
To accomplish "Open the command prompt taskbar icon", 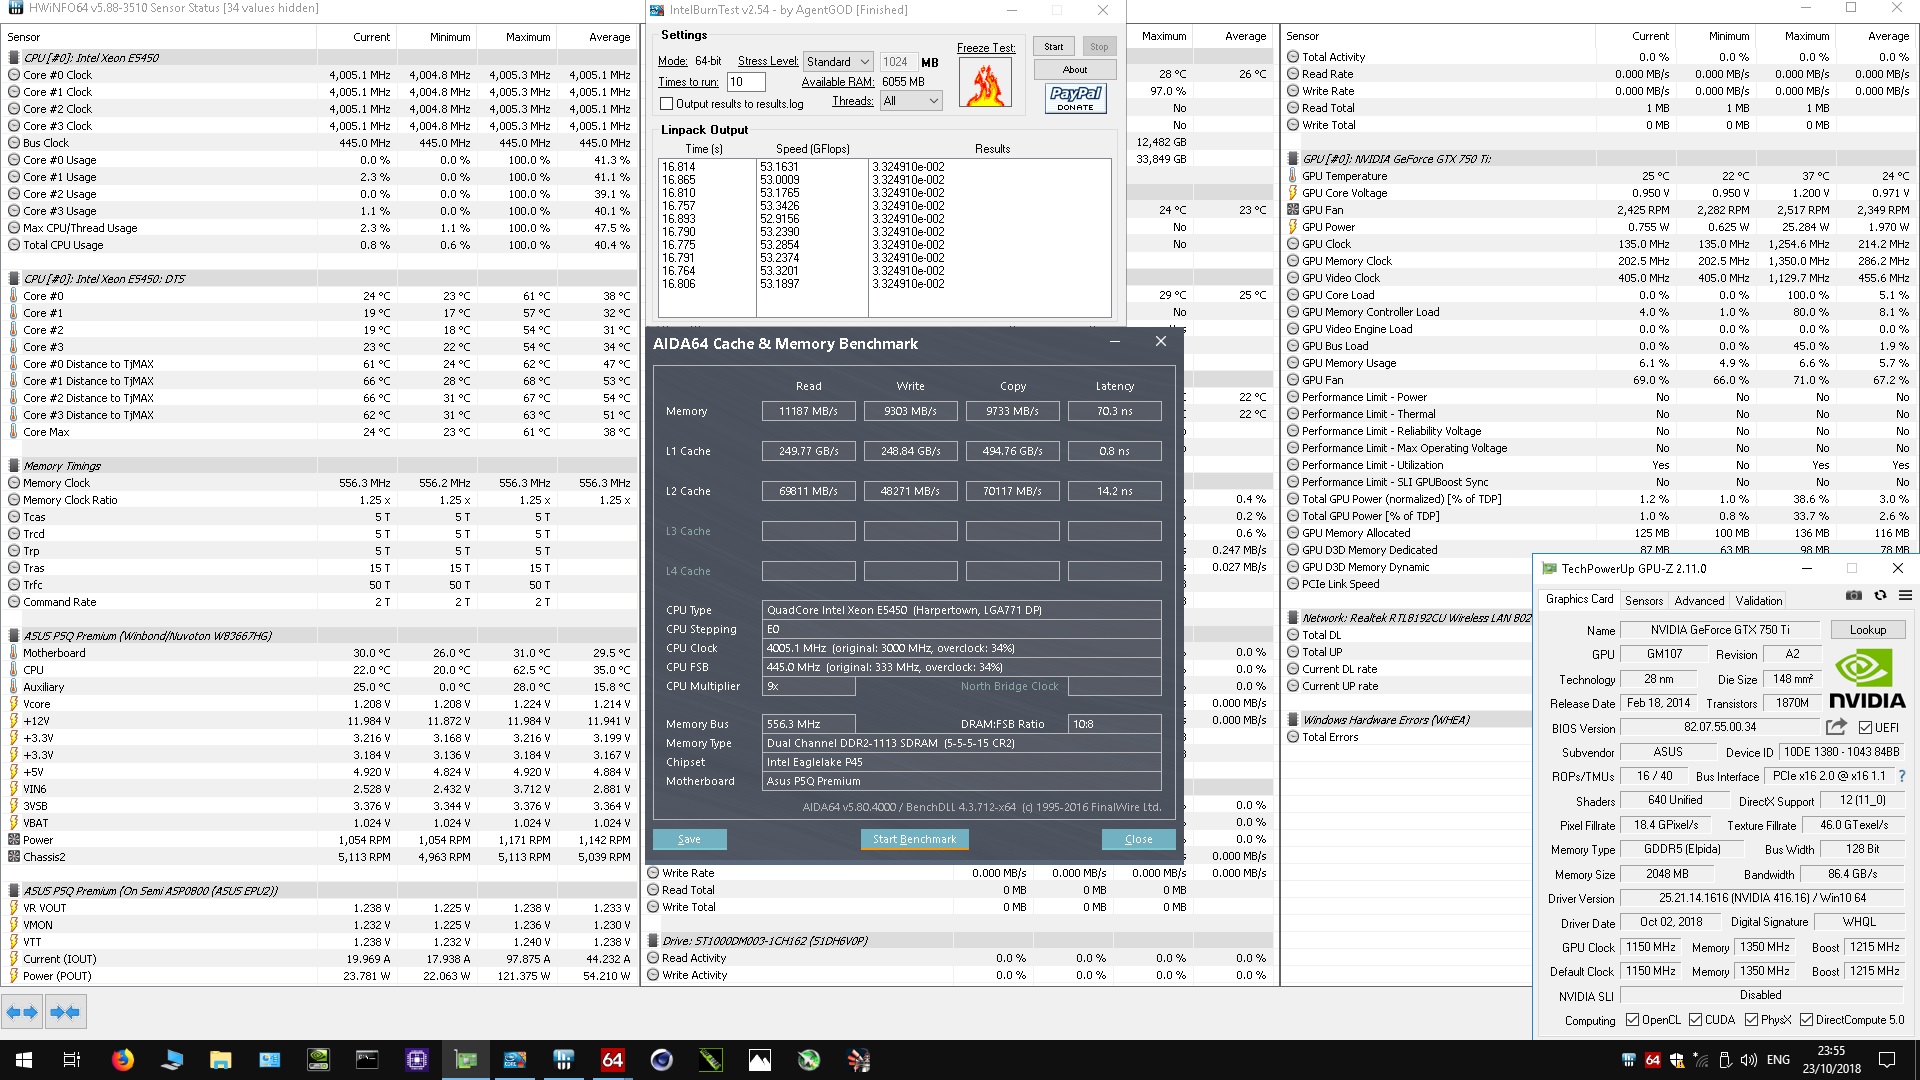I will [x=367, y=1060].
